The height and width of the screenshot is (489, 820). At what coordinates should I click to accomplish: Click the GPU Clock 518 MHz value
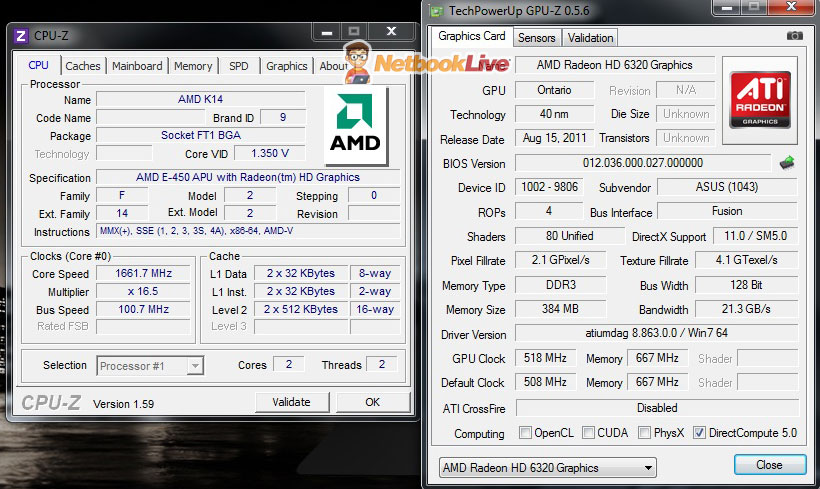pyautogui.click(x=545, y=358)
